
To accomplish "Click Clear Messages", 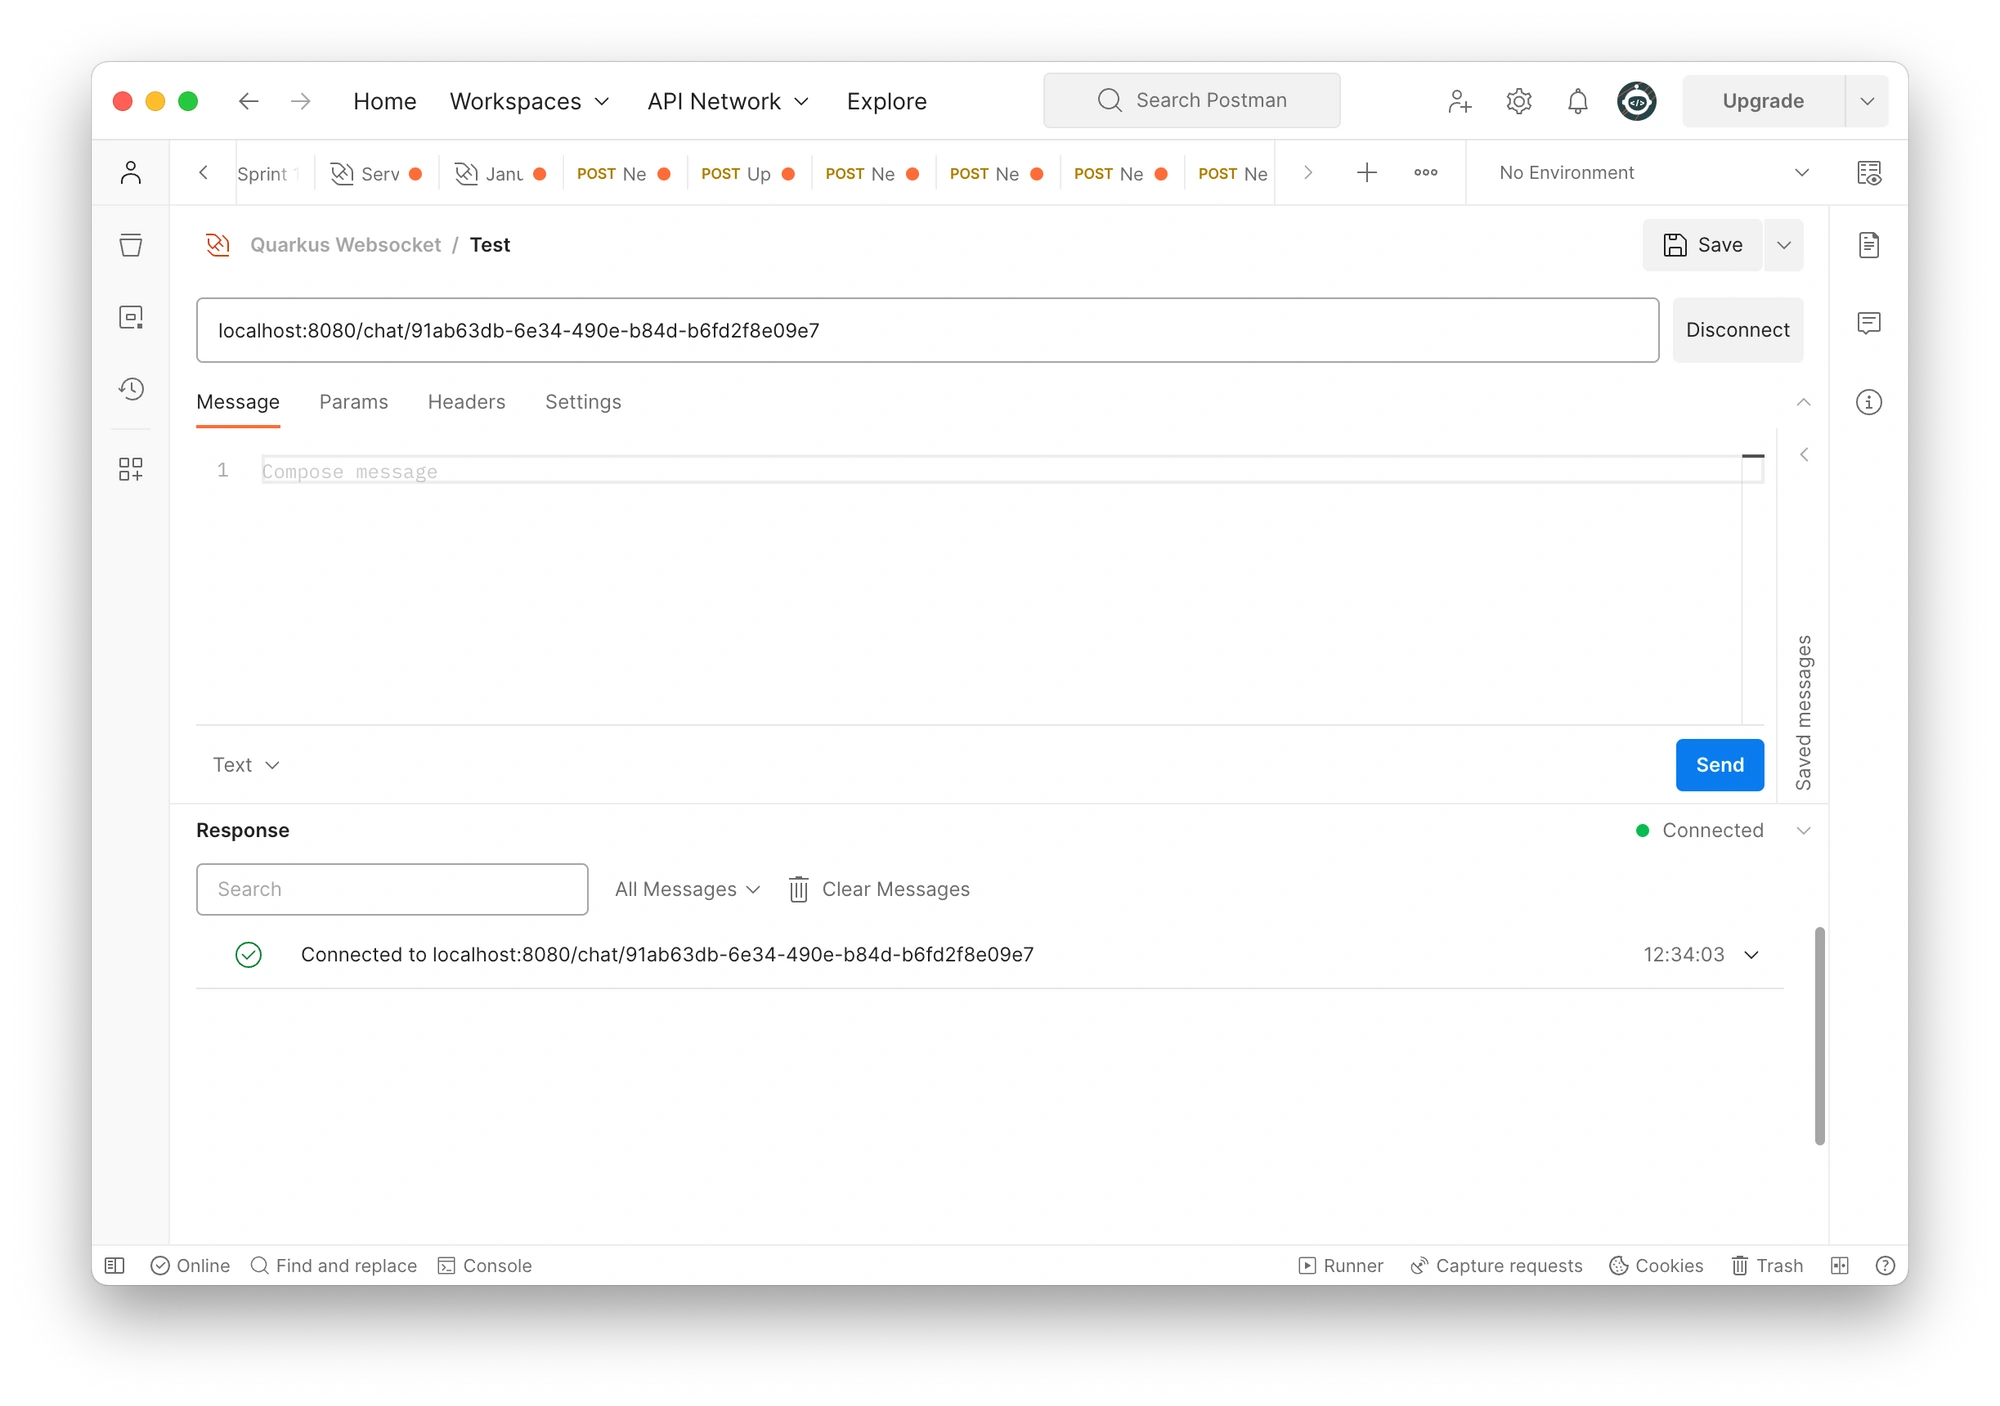I will point(895,889).
